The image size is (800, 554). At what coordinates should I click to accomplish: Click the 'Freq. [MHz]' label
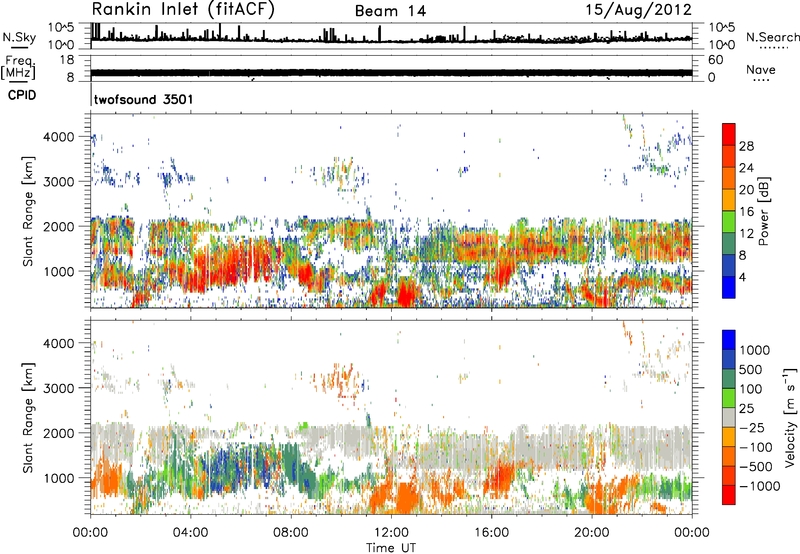pos(18,68)
